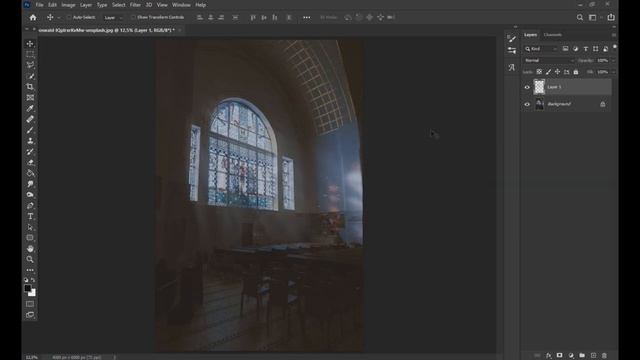
Task: Lock layer position
Action: [x=557, y=72]
